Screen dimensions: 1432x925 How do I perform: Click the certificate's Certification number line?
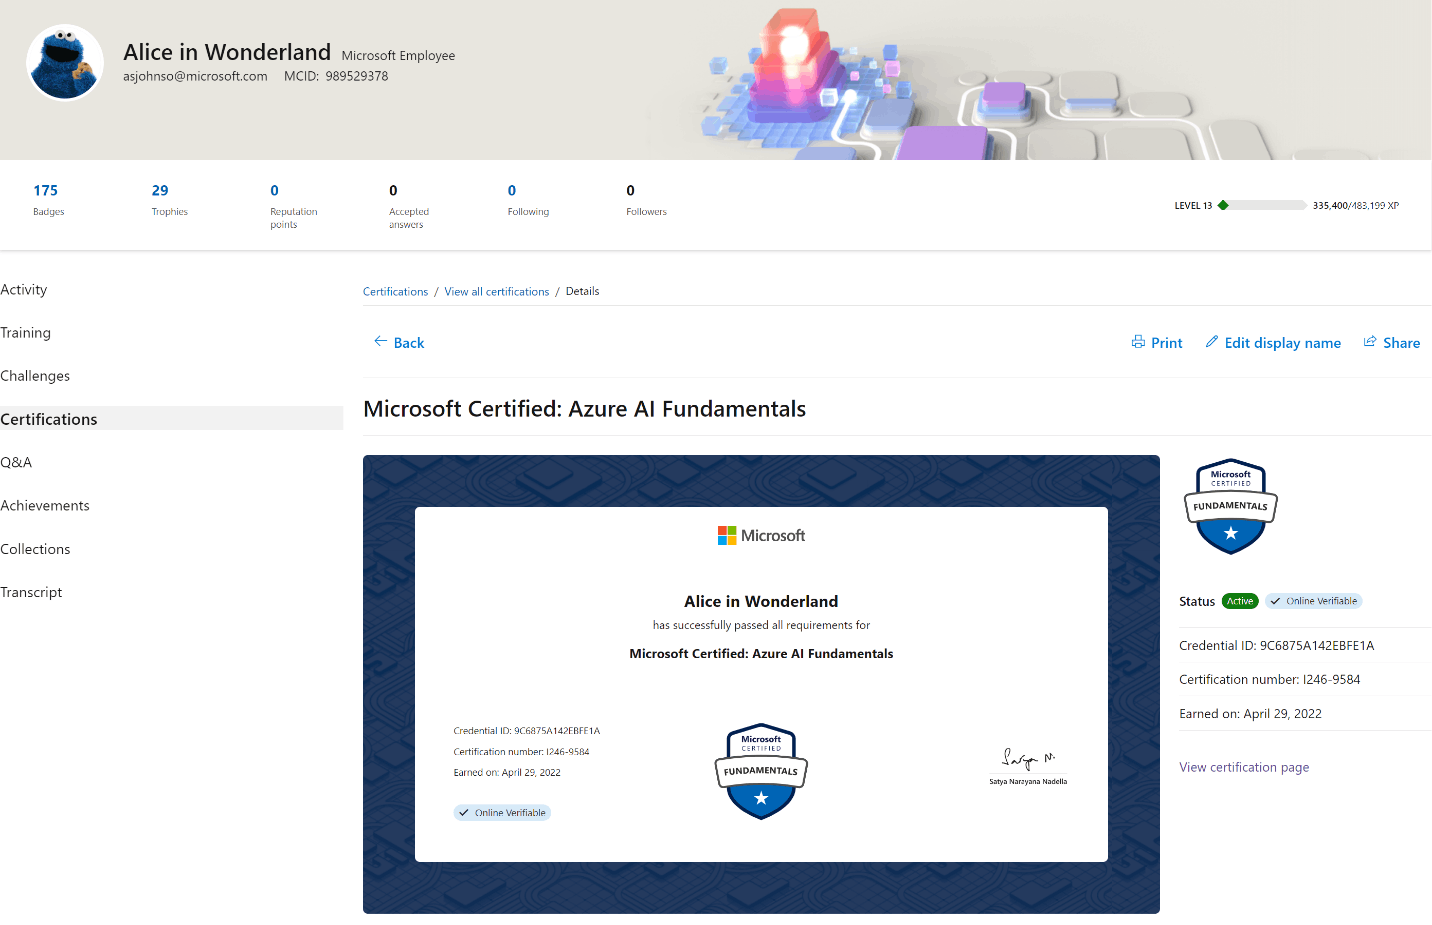click(x=521, y=752)
